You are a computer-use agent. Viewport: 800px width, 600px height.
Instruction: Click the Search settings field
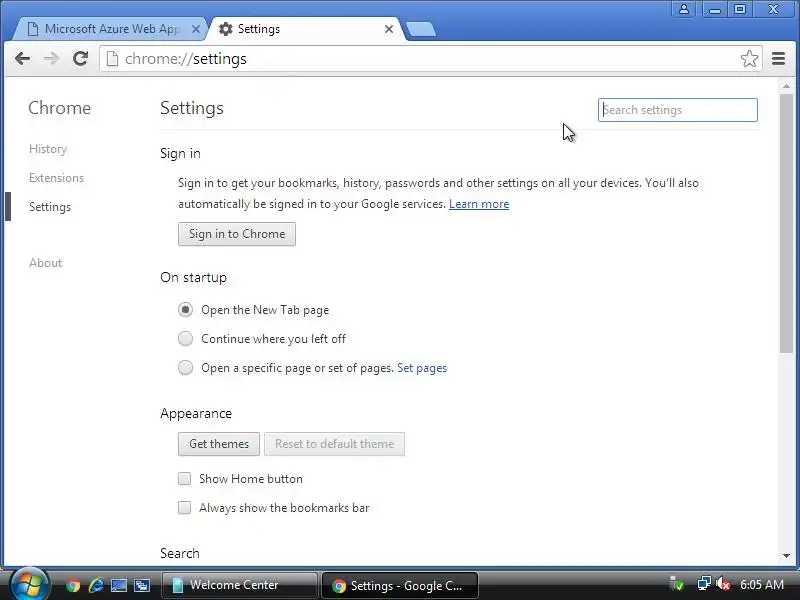[678, 110]
